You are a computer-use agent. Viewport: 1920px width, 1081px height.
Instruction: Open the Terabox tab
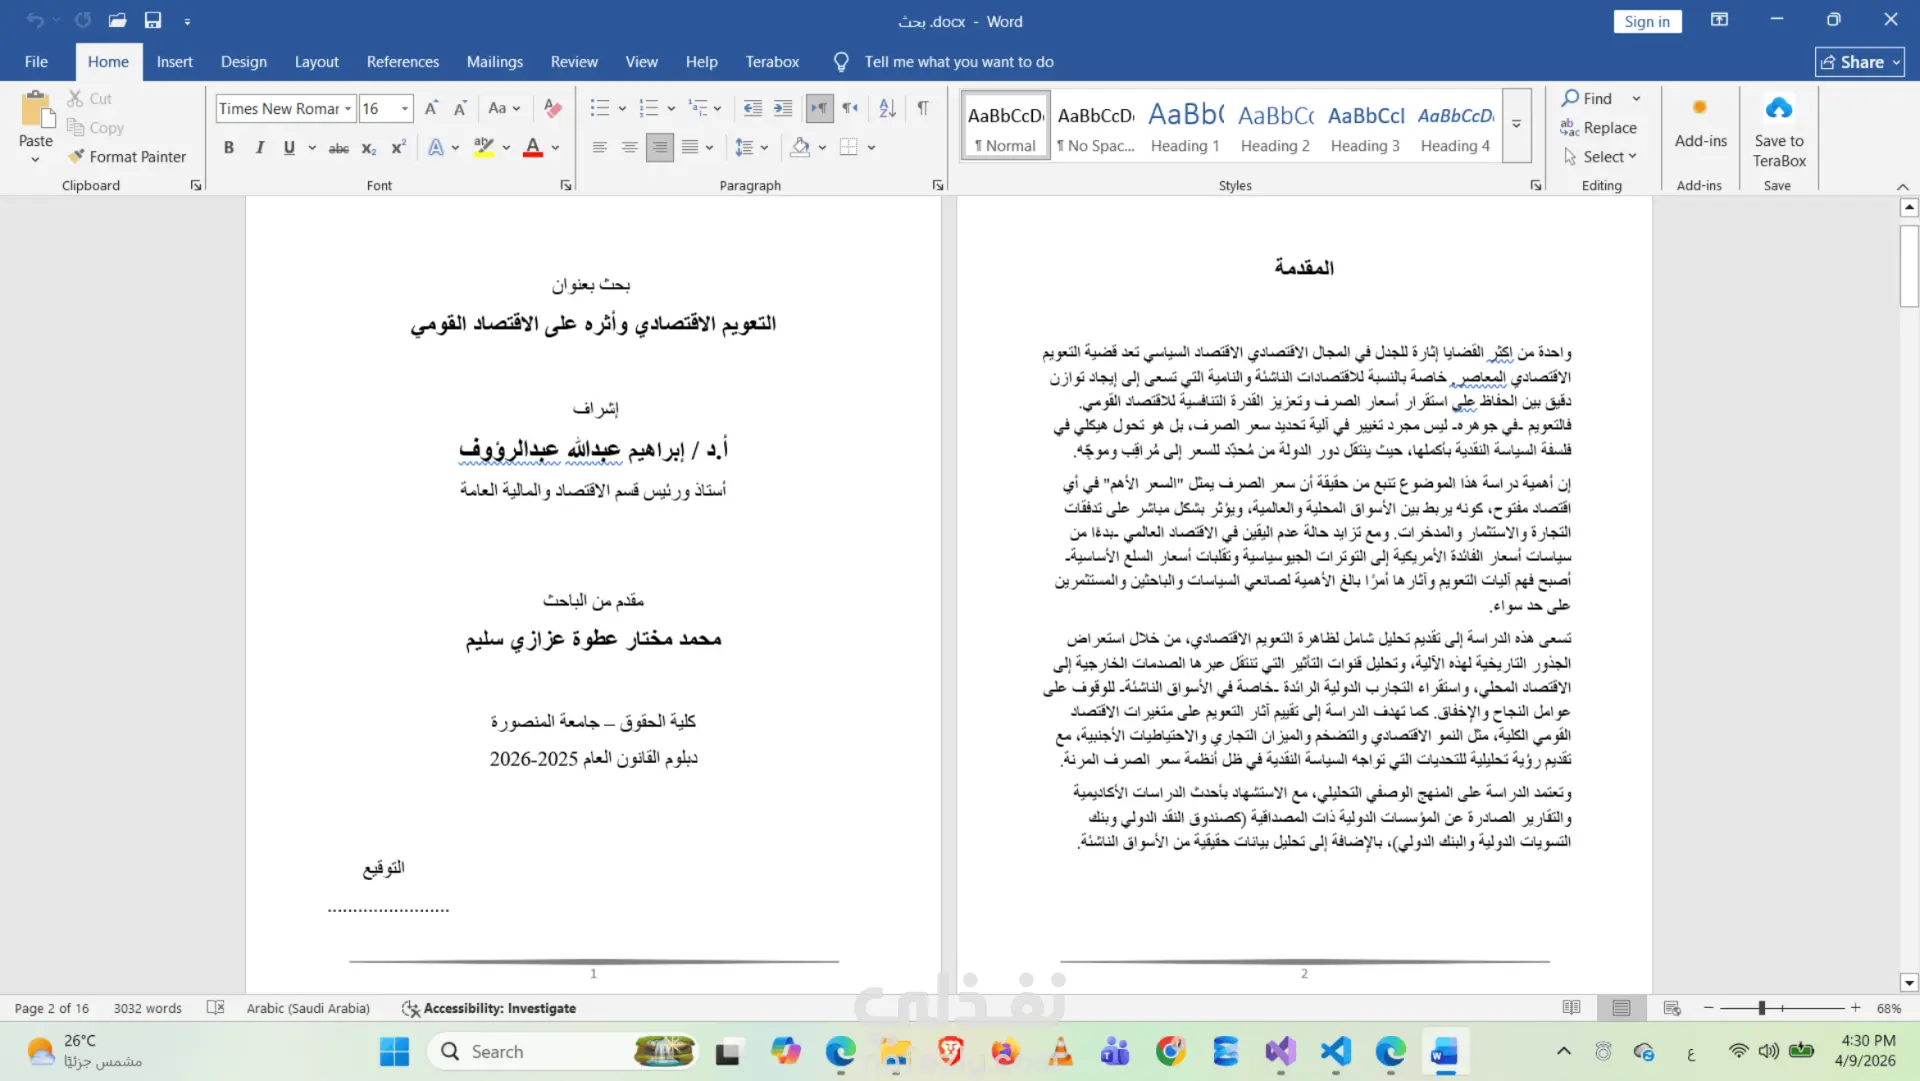(772, 62)
